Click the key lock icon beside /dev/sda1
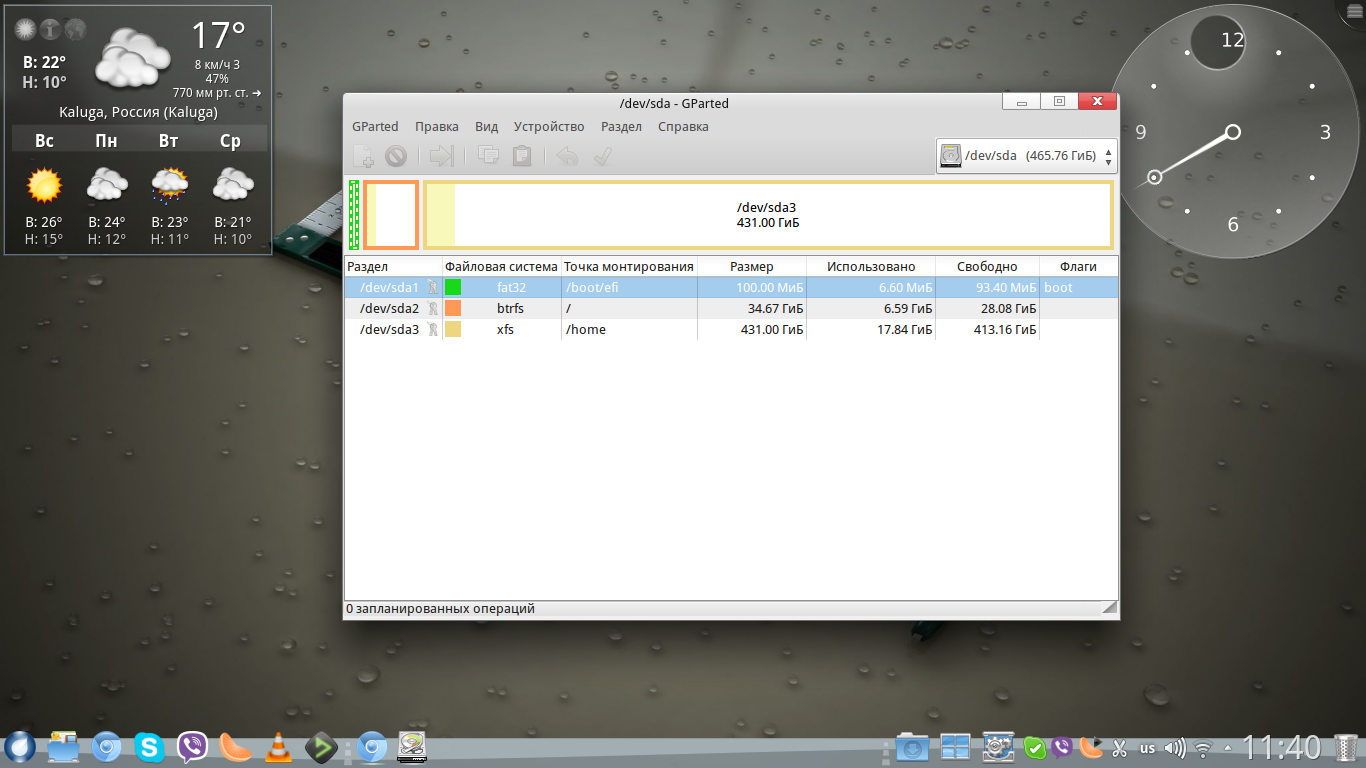 click(x=433, y=287)
